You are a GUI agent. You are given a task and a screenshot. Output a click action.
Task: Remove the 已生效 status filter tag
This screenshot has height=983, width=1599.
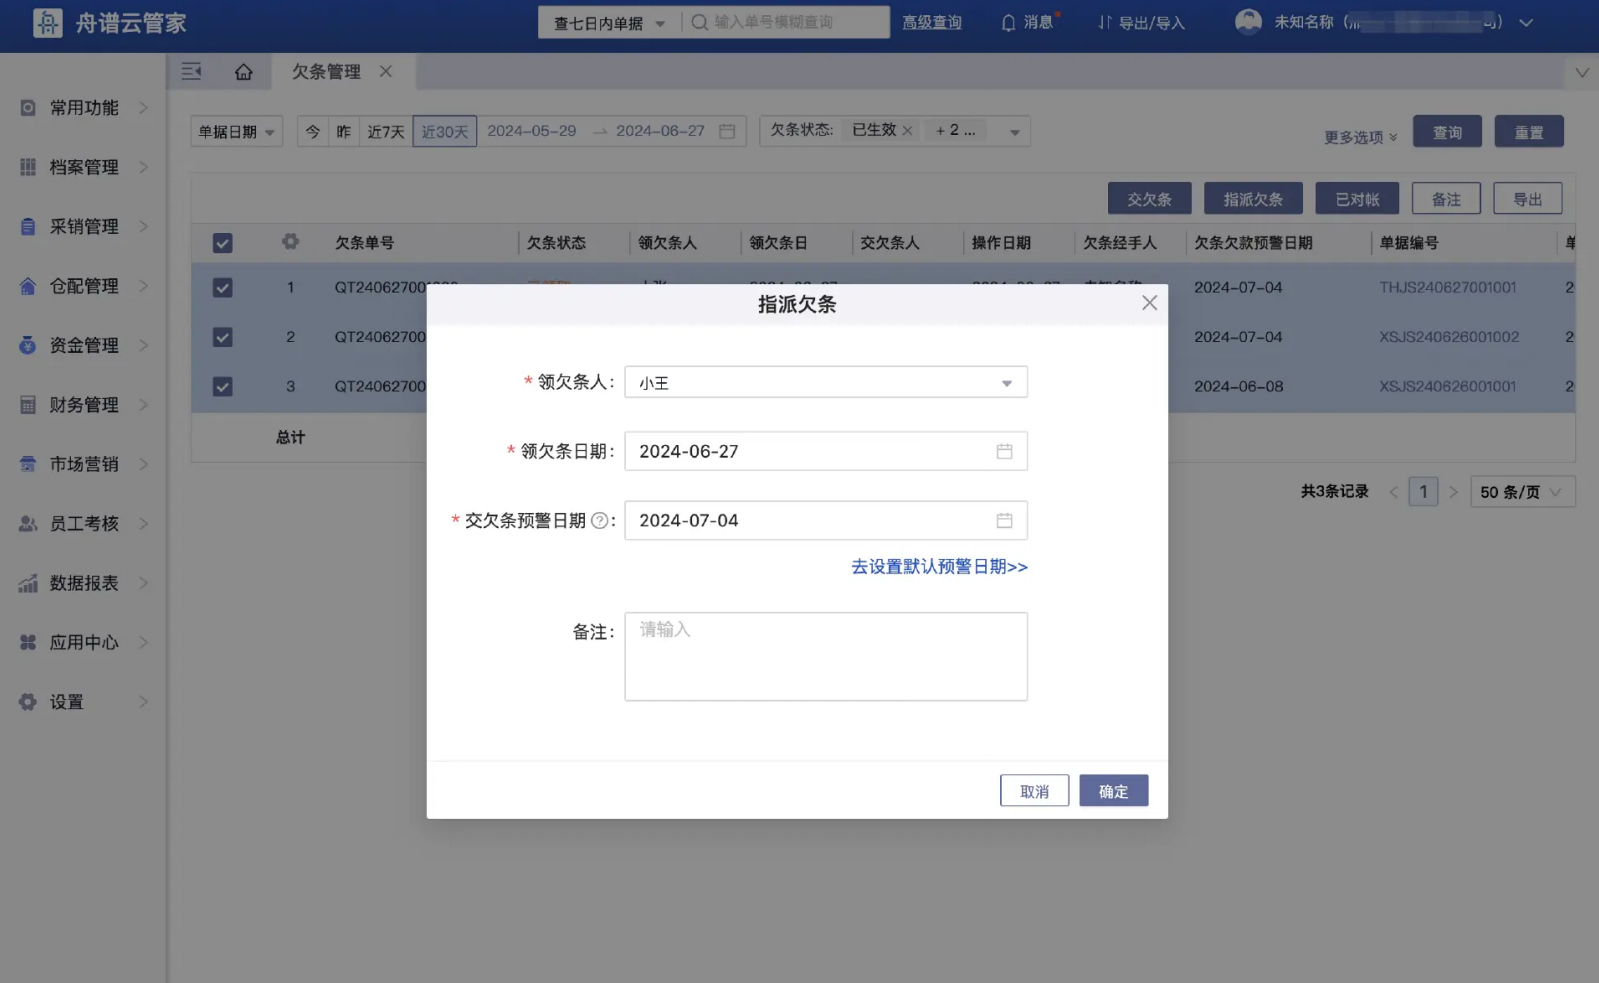click(907, 131)
